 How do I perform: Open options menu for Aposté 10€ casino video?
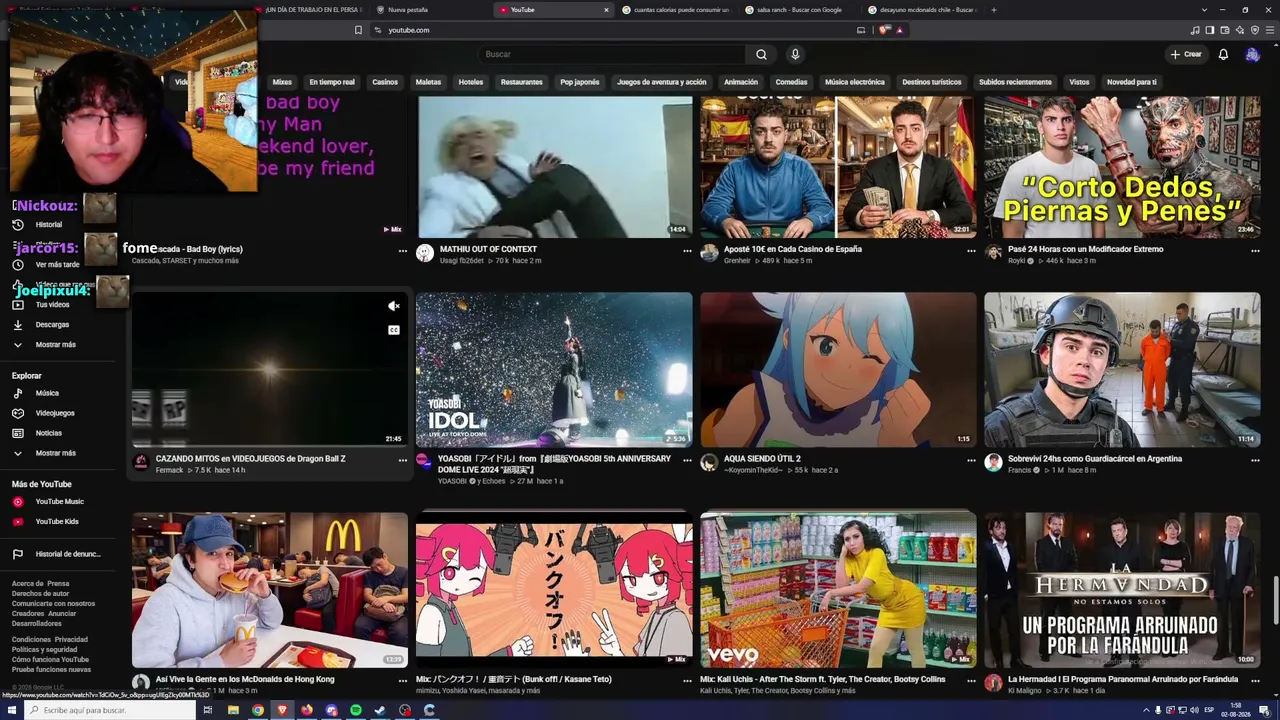tap(971, 251)
